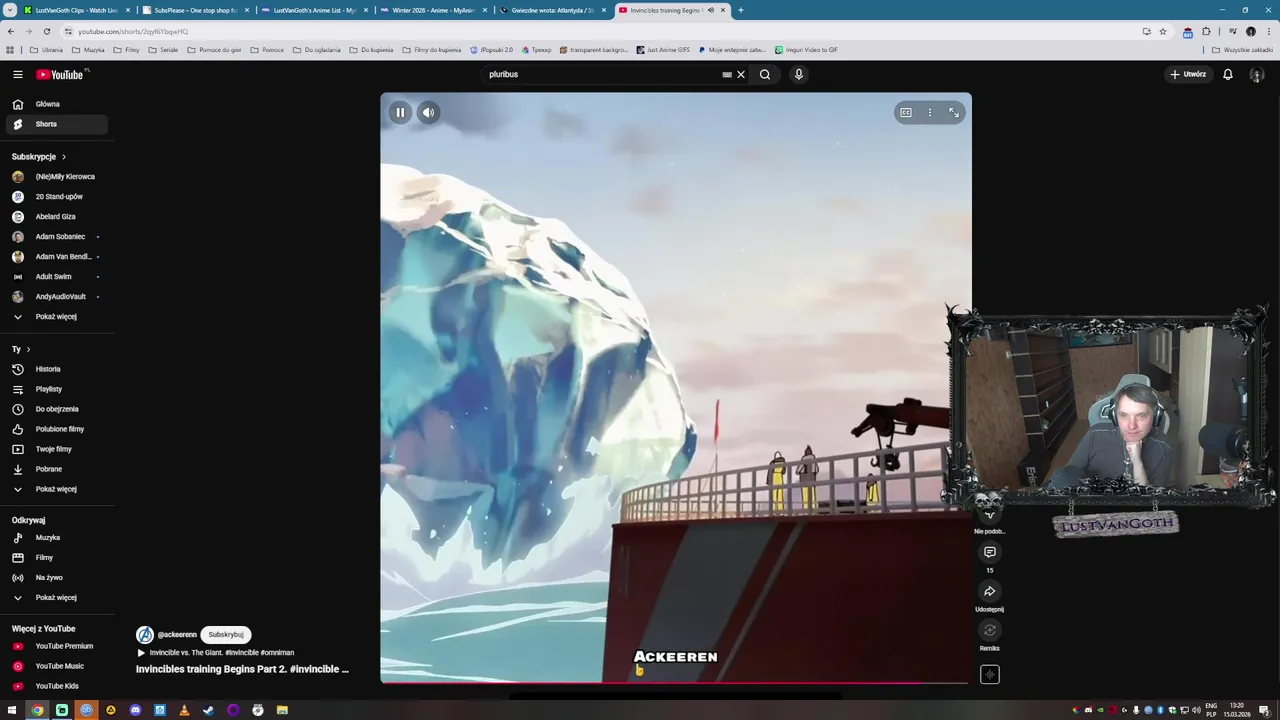Open YouTube Premium link
1280x720 pixels.
point(56,646)
